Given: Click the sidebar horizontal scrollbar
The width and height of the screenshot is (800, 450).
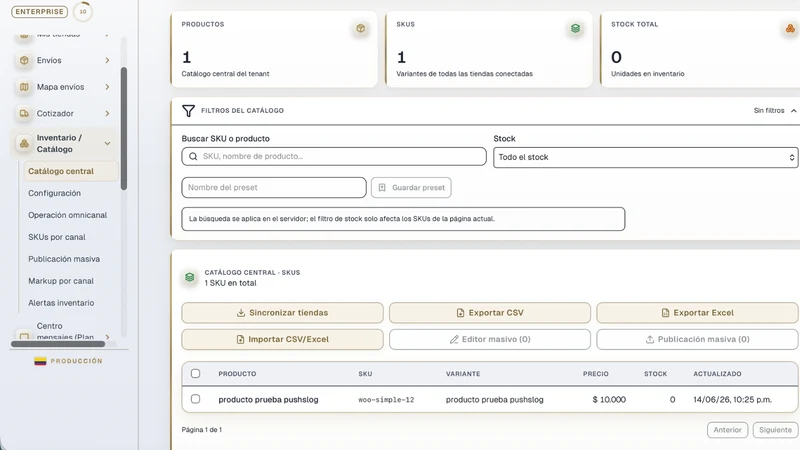Looking at the screenshot, I should pos(58,344).
